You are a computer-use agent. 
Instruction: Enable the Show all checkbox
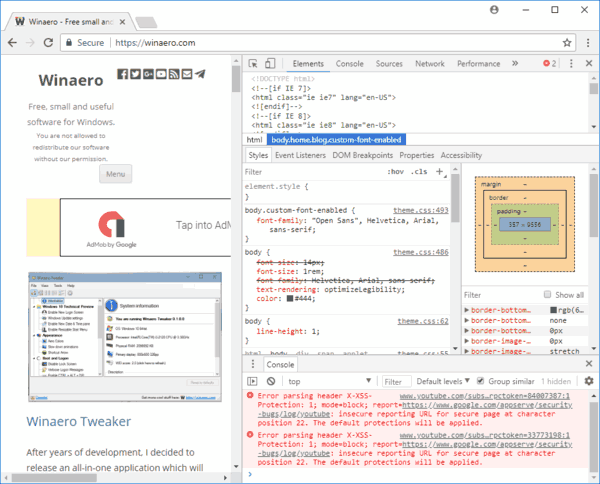tap(548, 294)
